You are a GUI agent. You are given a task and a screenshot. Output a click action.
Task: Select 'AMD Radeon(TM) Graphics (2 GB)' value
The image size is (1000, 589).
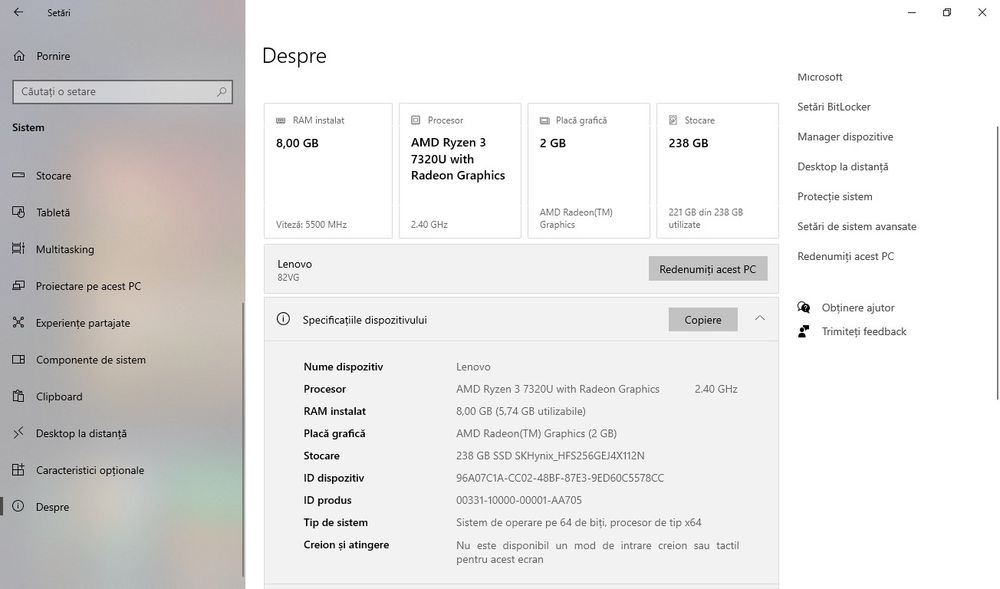click(536, 433)
